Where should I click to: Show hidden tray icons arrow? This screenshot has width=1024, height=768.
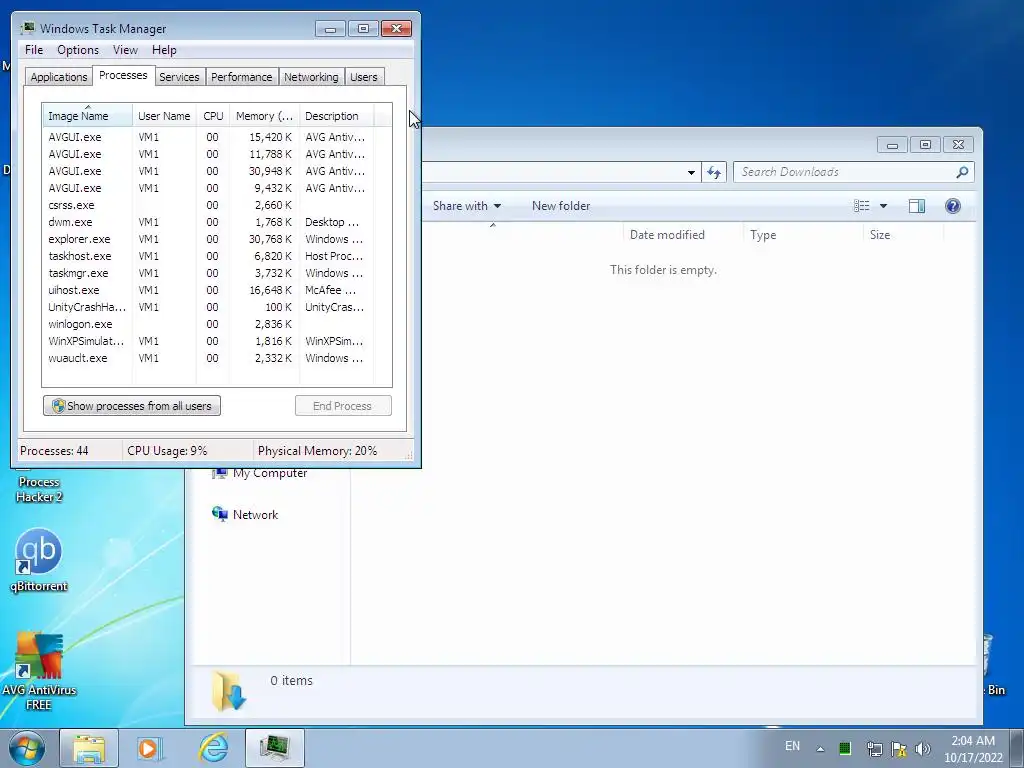coord(820,749)
